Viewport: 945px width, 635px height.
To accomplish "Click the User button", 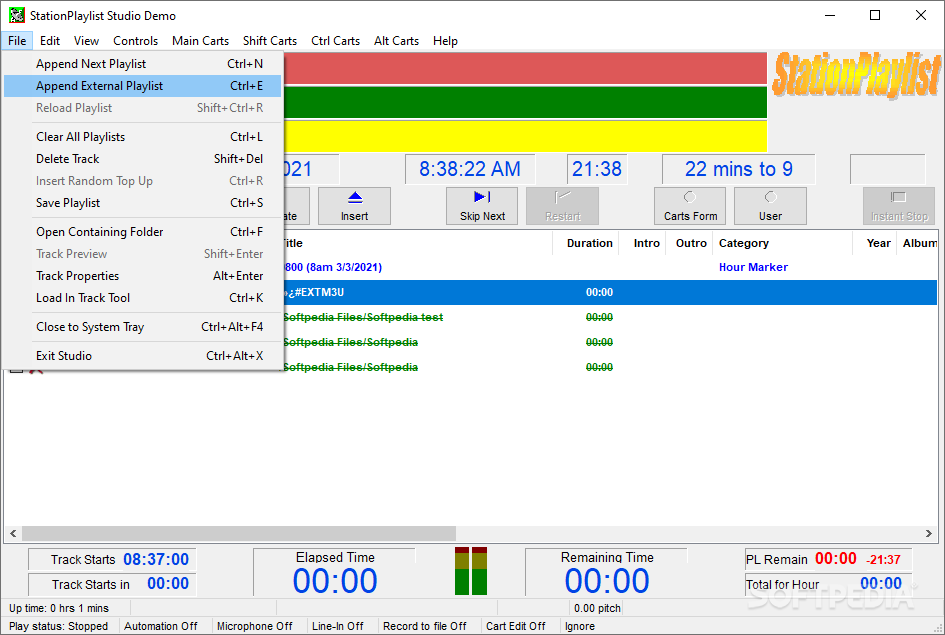I will point(770,206).
